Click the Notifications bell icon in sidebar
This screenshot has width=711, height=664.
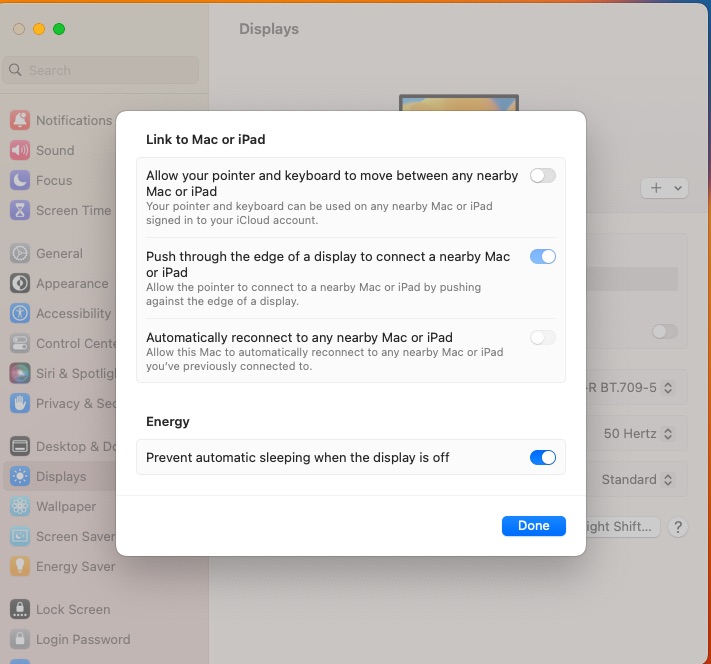pos(20,120)
